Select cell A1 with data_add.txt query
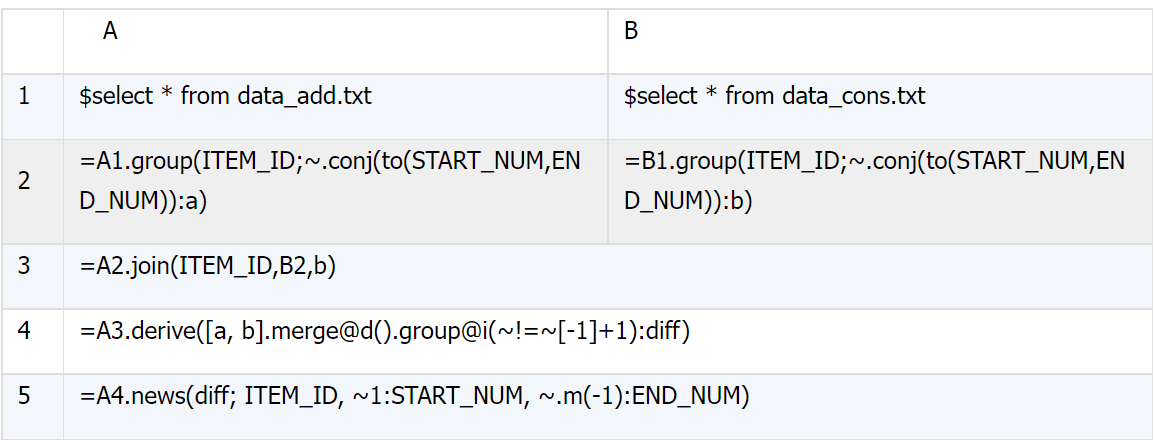The width and height of the screenshot is (1155, 441). pyautogui.click(x=336, y=107)
